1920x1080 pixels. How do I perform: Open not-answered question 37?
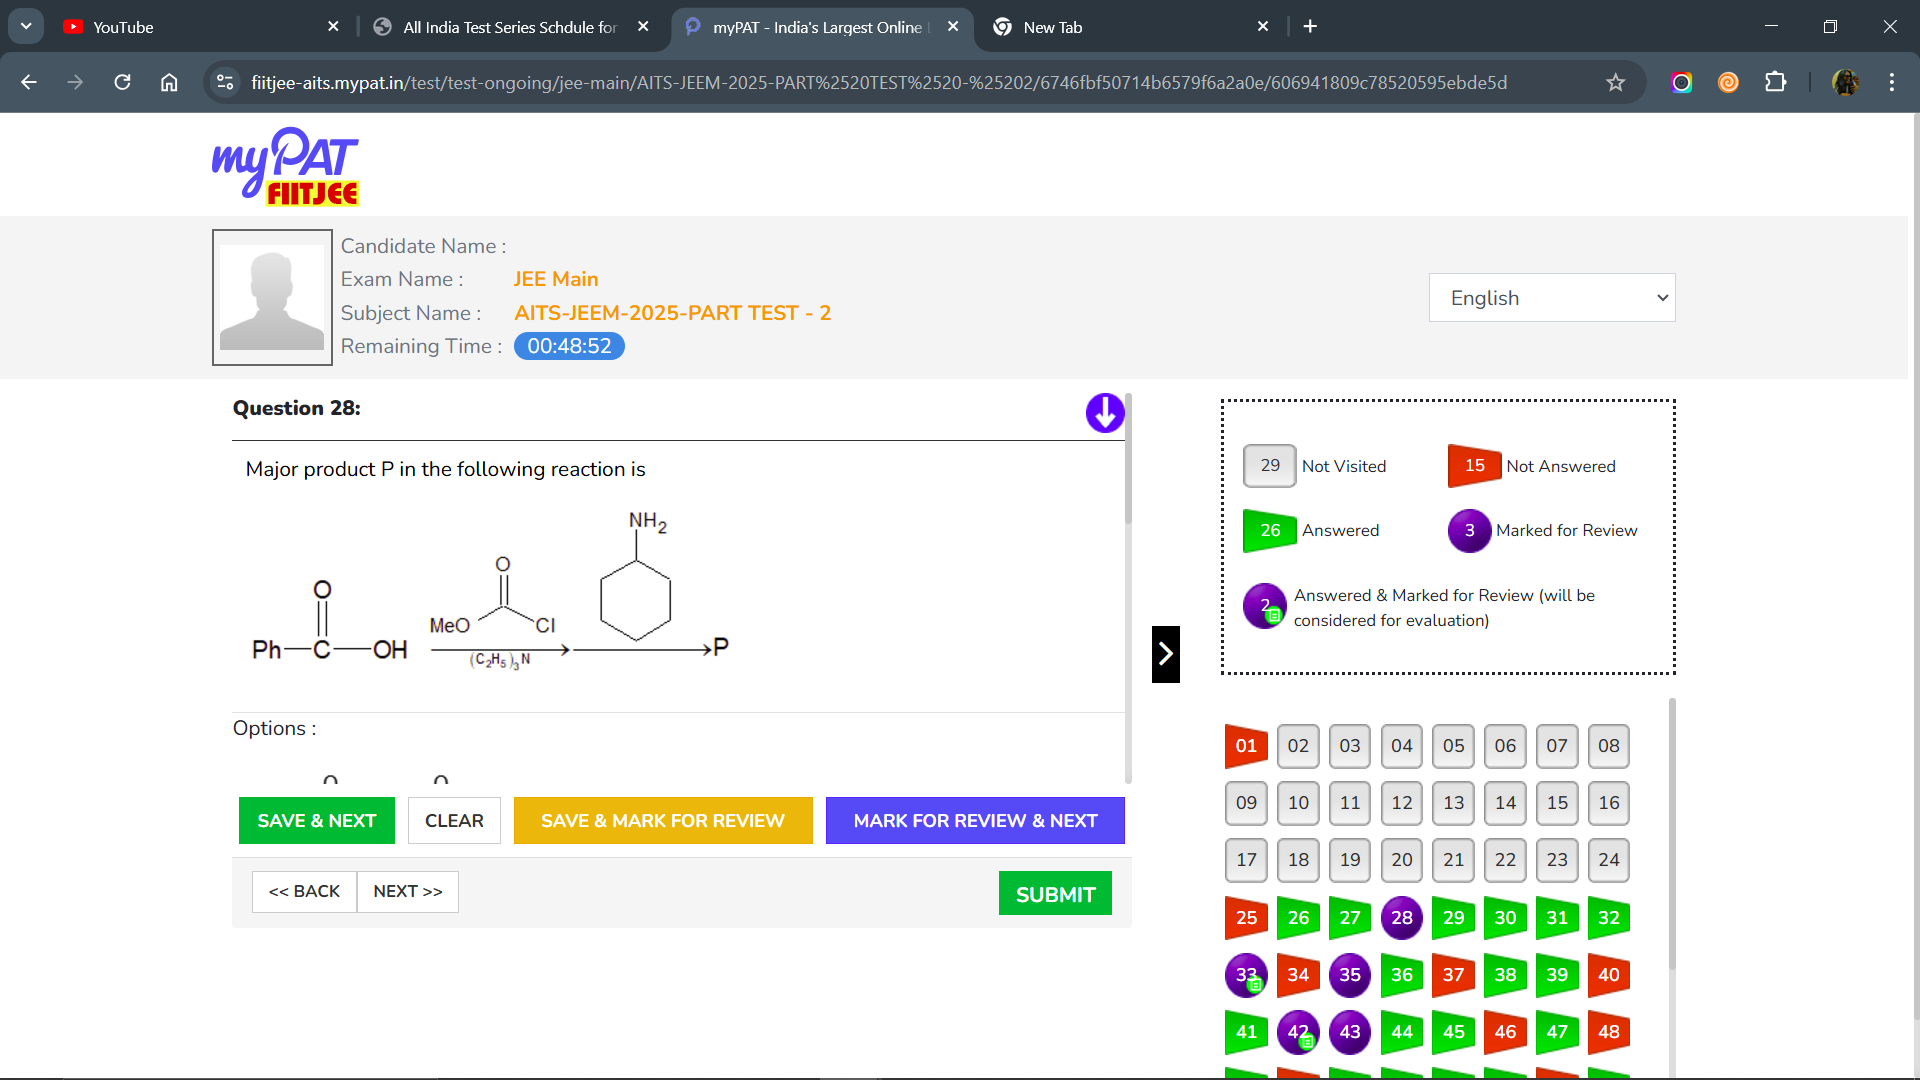click(1454, 975)
